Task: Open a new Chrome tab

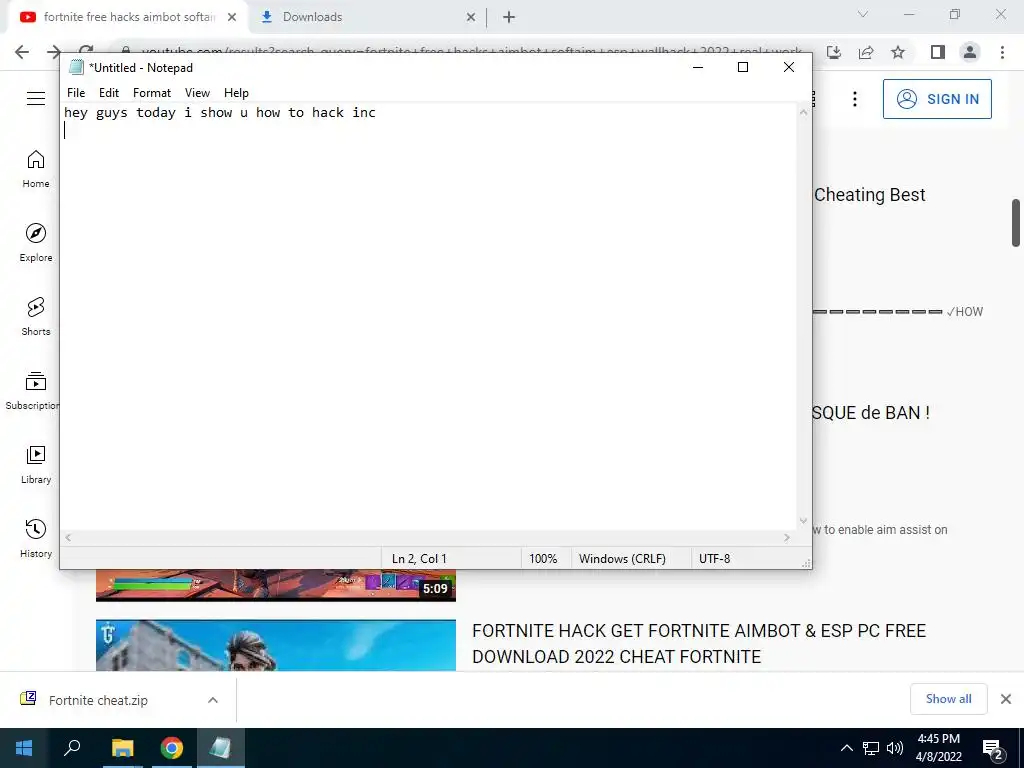Action: 509,17
